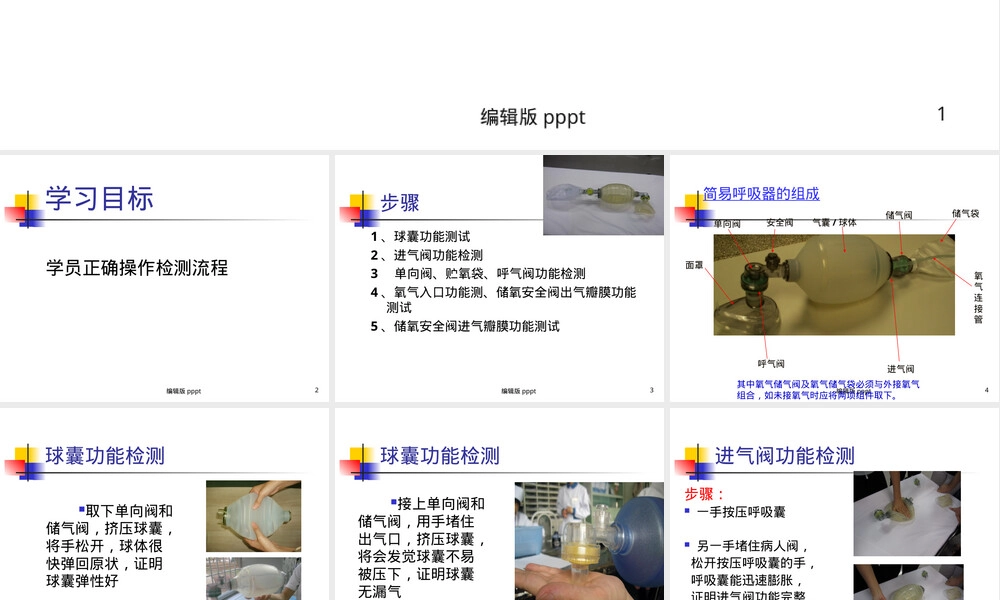Screen dimensions: 1000x600
Task: Click the text 学员正确操作检测流程
Action: [137, 268]
